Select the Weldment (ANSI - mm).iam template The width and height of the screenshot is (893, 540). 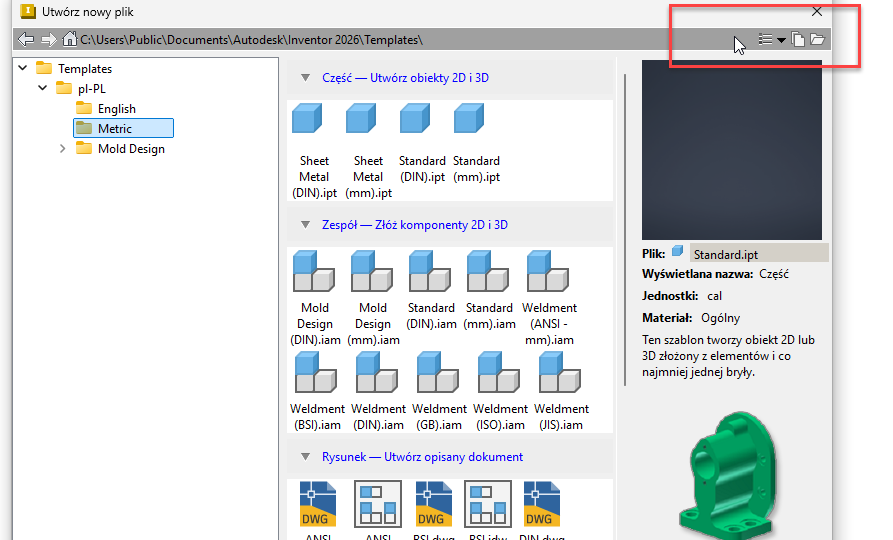tap(549, 298)
